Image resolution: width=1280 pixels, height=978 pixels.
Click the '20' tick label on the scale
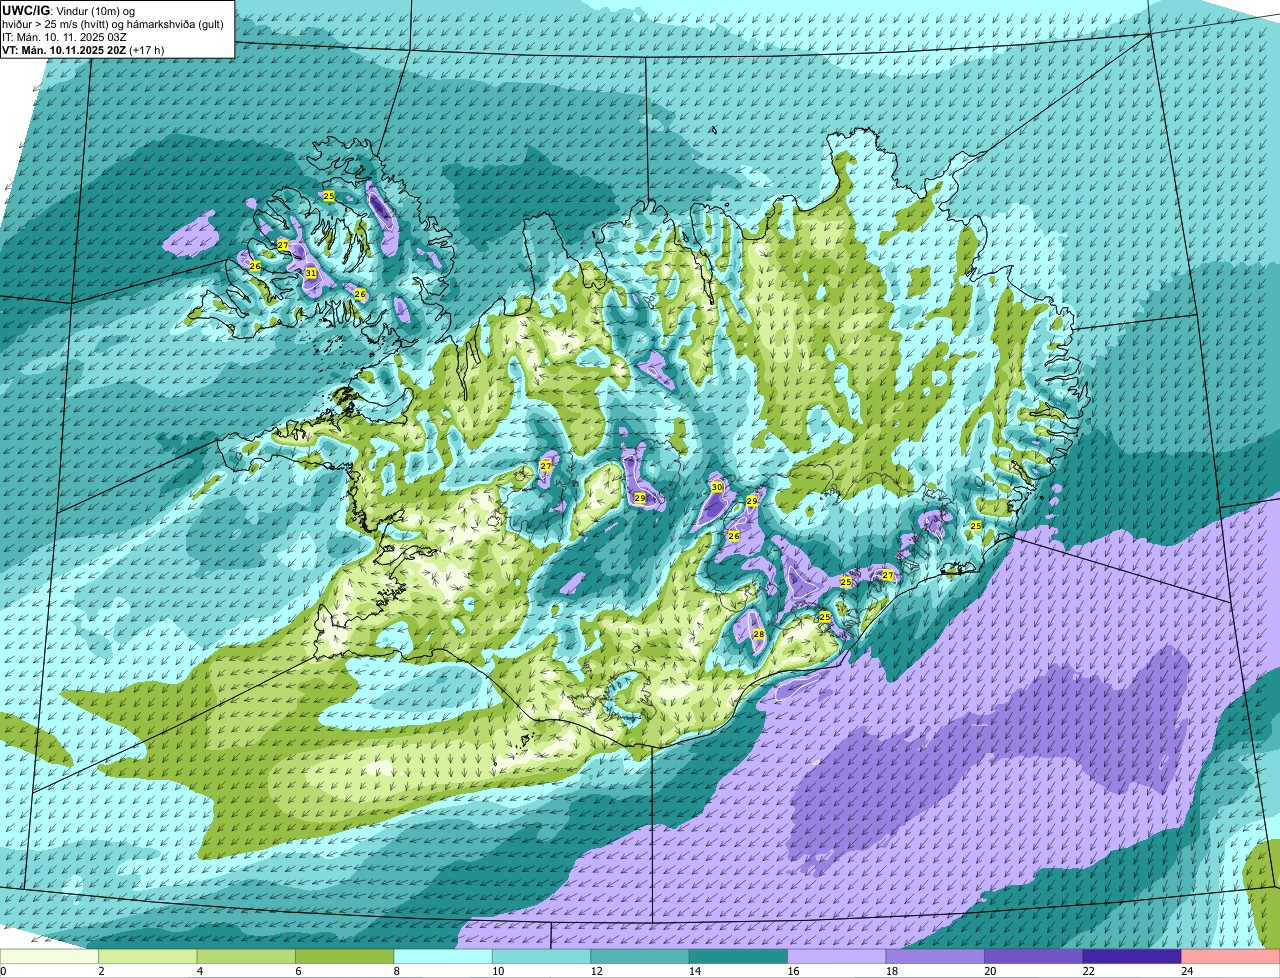tap(989, 971)
